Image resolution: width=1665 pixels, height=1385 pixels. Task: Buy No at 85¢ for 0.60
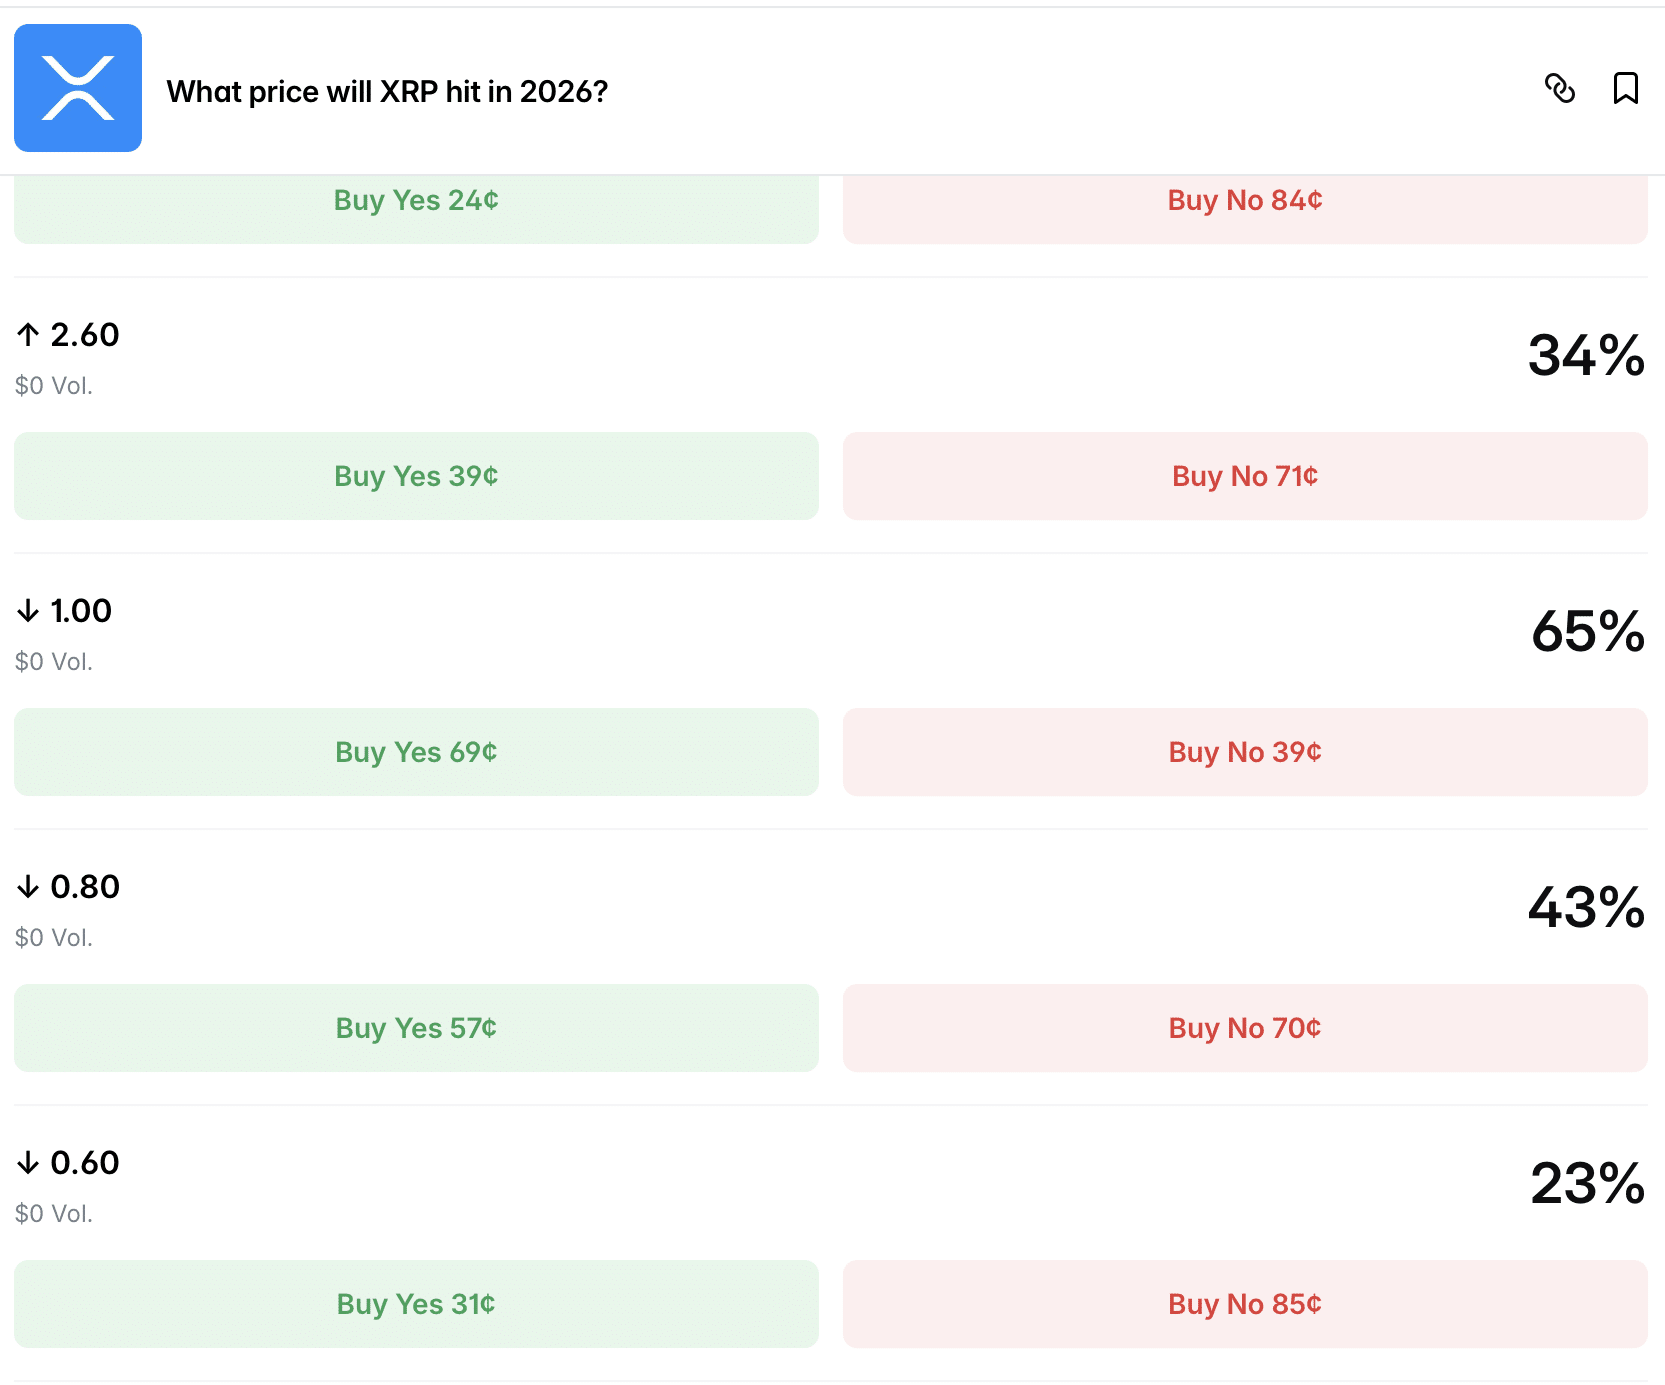[x=1245, y=1304]
